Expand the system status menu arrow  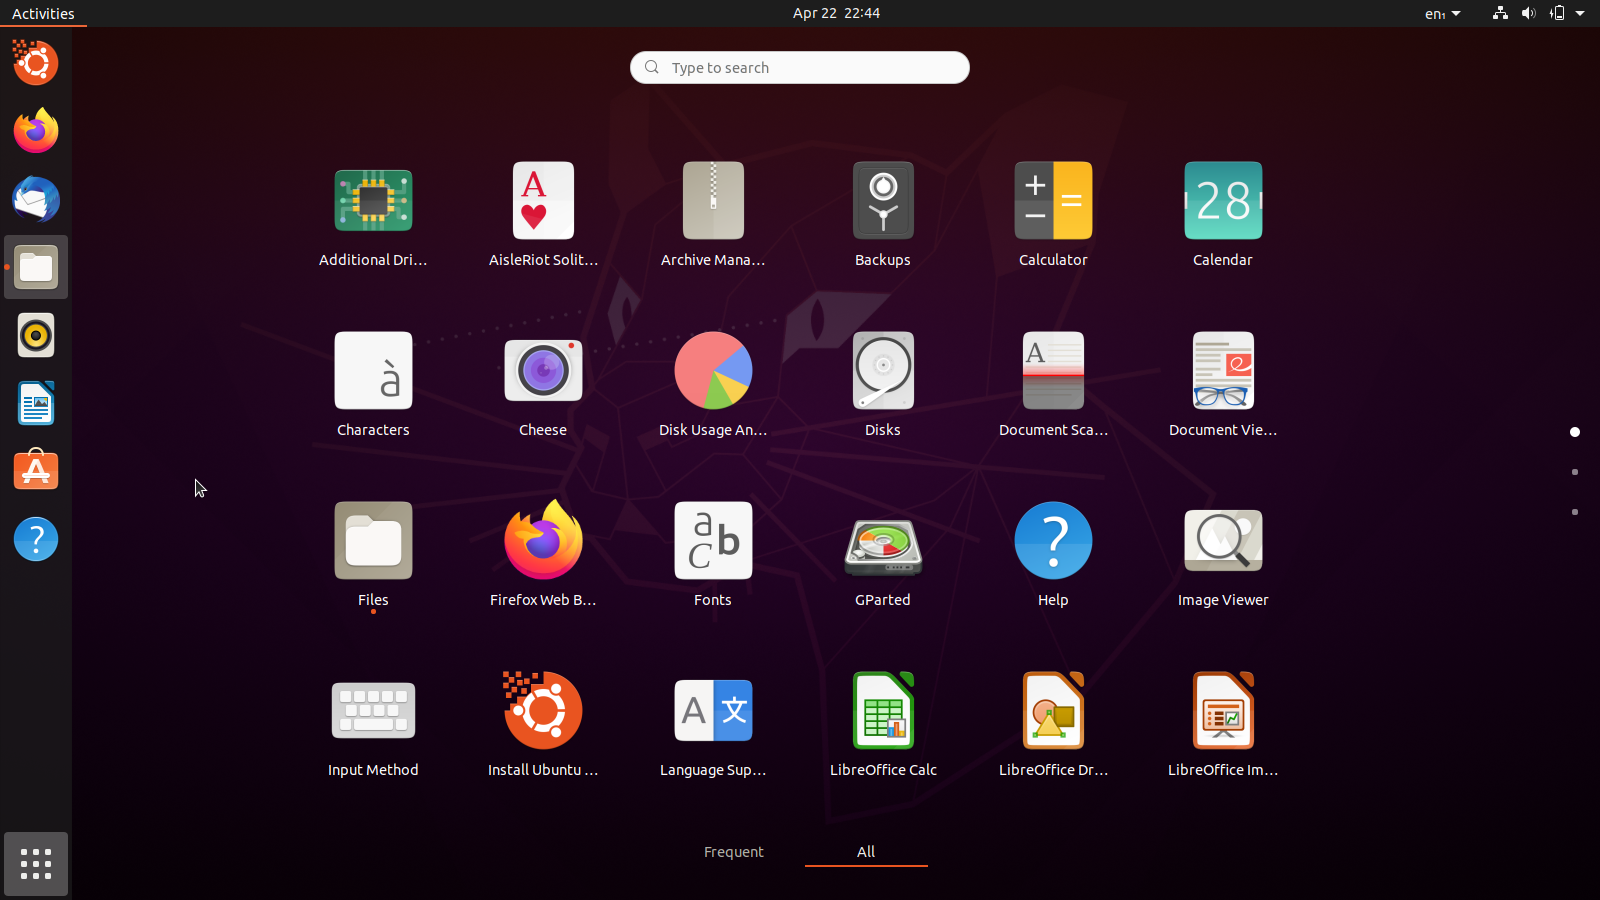pos(1580,13)
